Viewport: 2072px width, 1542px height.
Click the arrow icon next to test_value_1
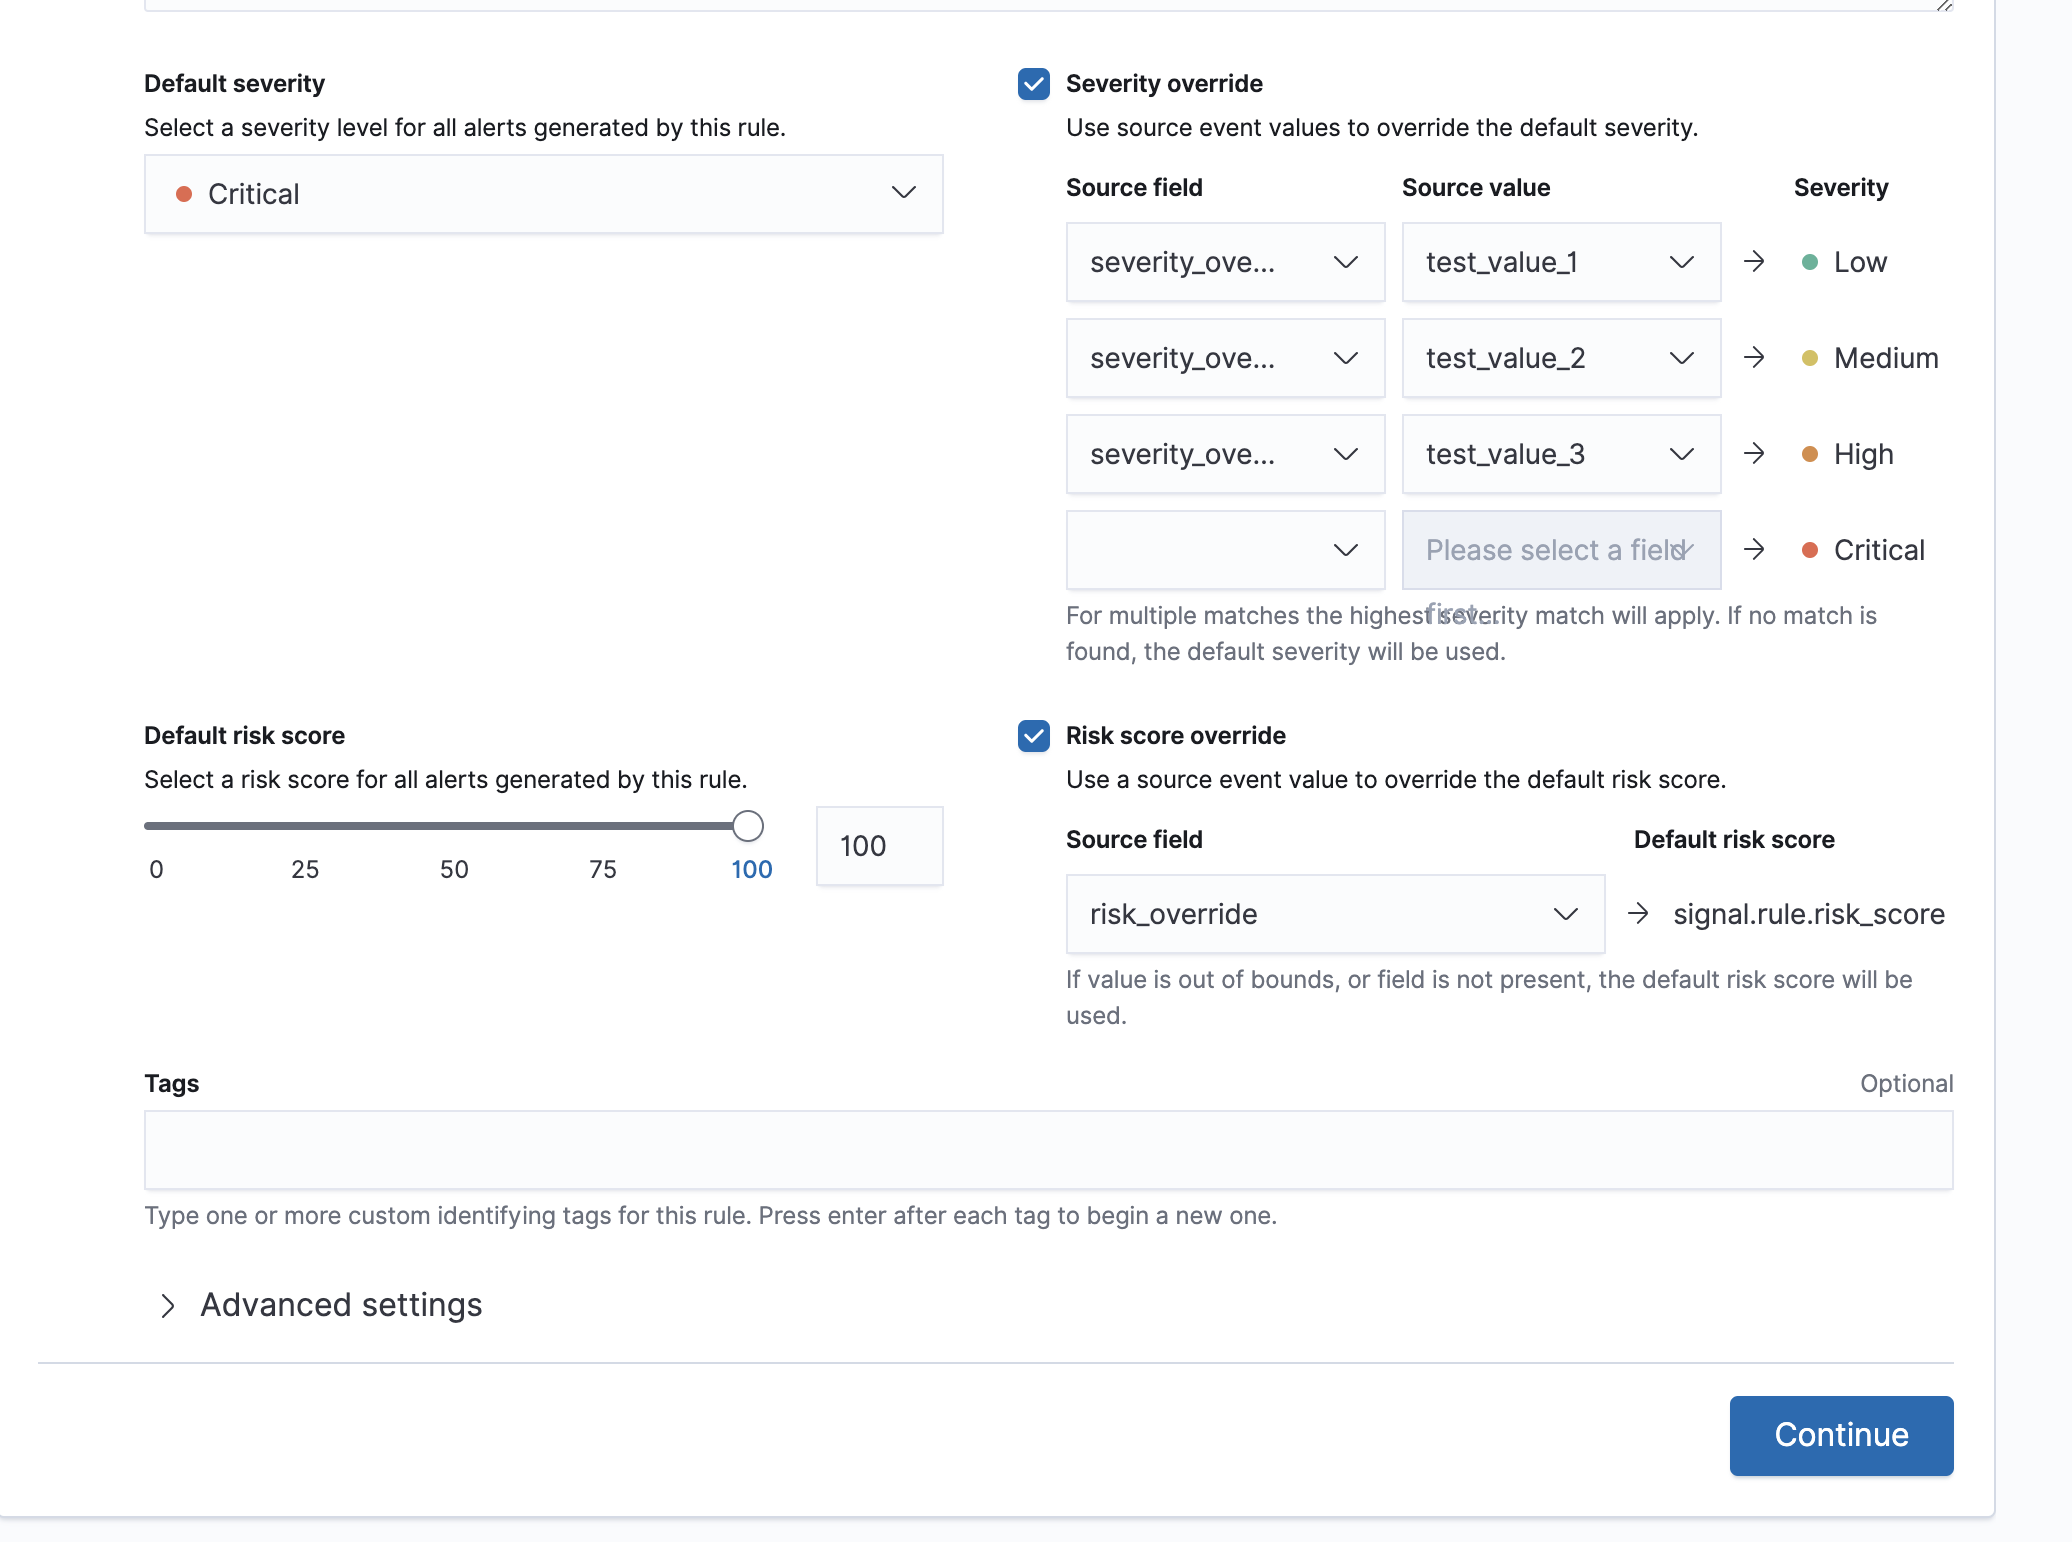point(1755,262)
